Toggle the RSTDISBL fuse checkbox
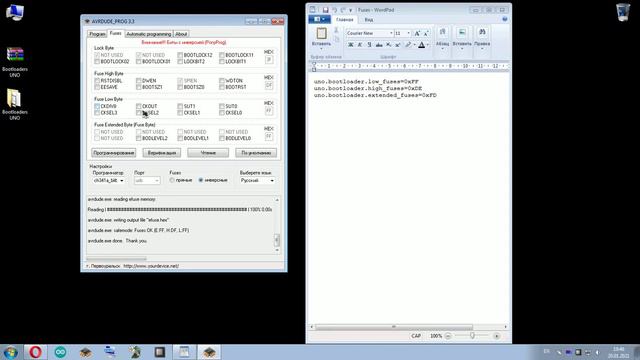 tap(97, 80)
